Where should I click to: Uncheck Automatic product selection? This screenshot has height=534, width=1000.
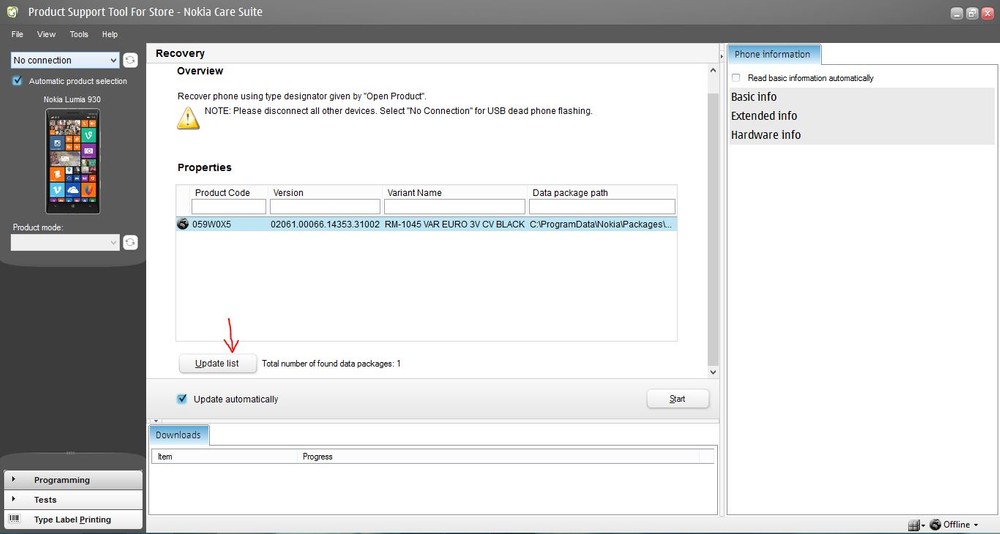click(17, 81)
